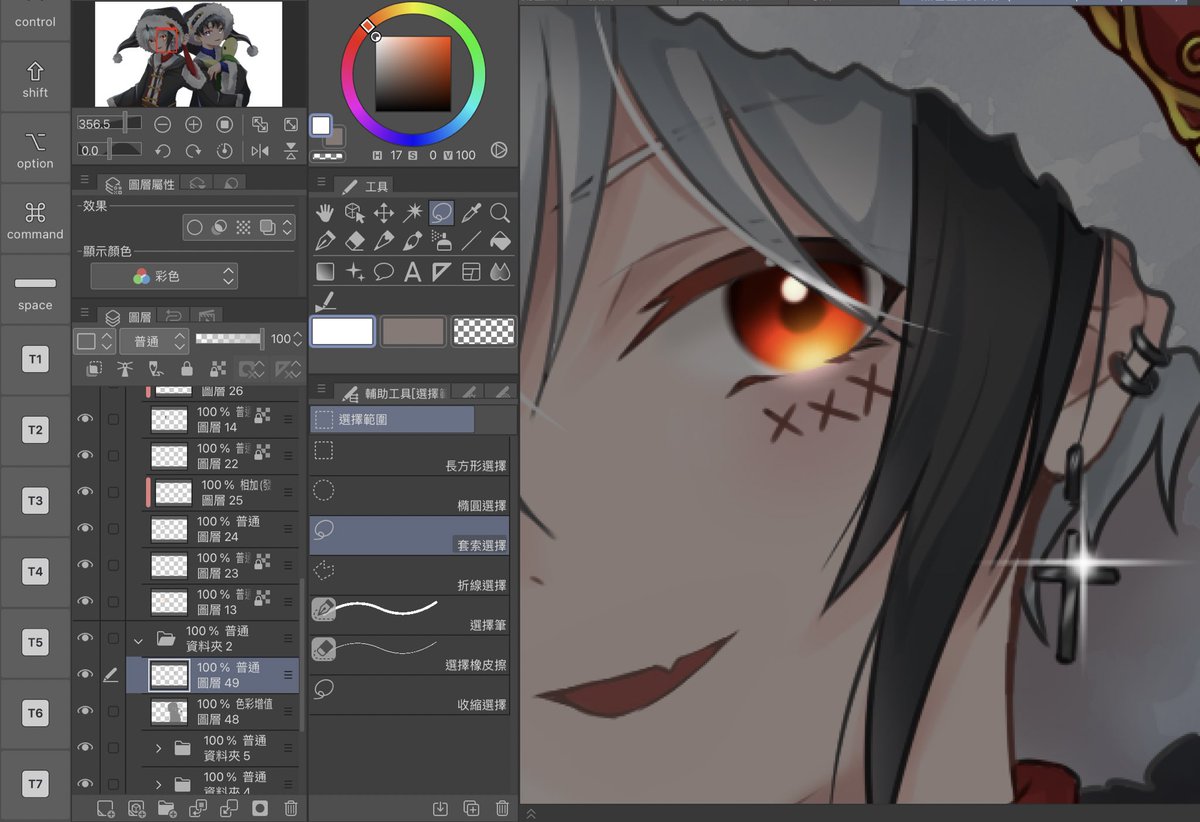This screenshot has height=822, width=1200.
Task: Tick the checkbox beside 圖層 13
Action: (113, 601)
